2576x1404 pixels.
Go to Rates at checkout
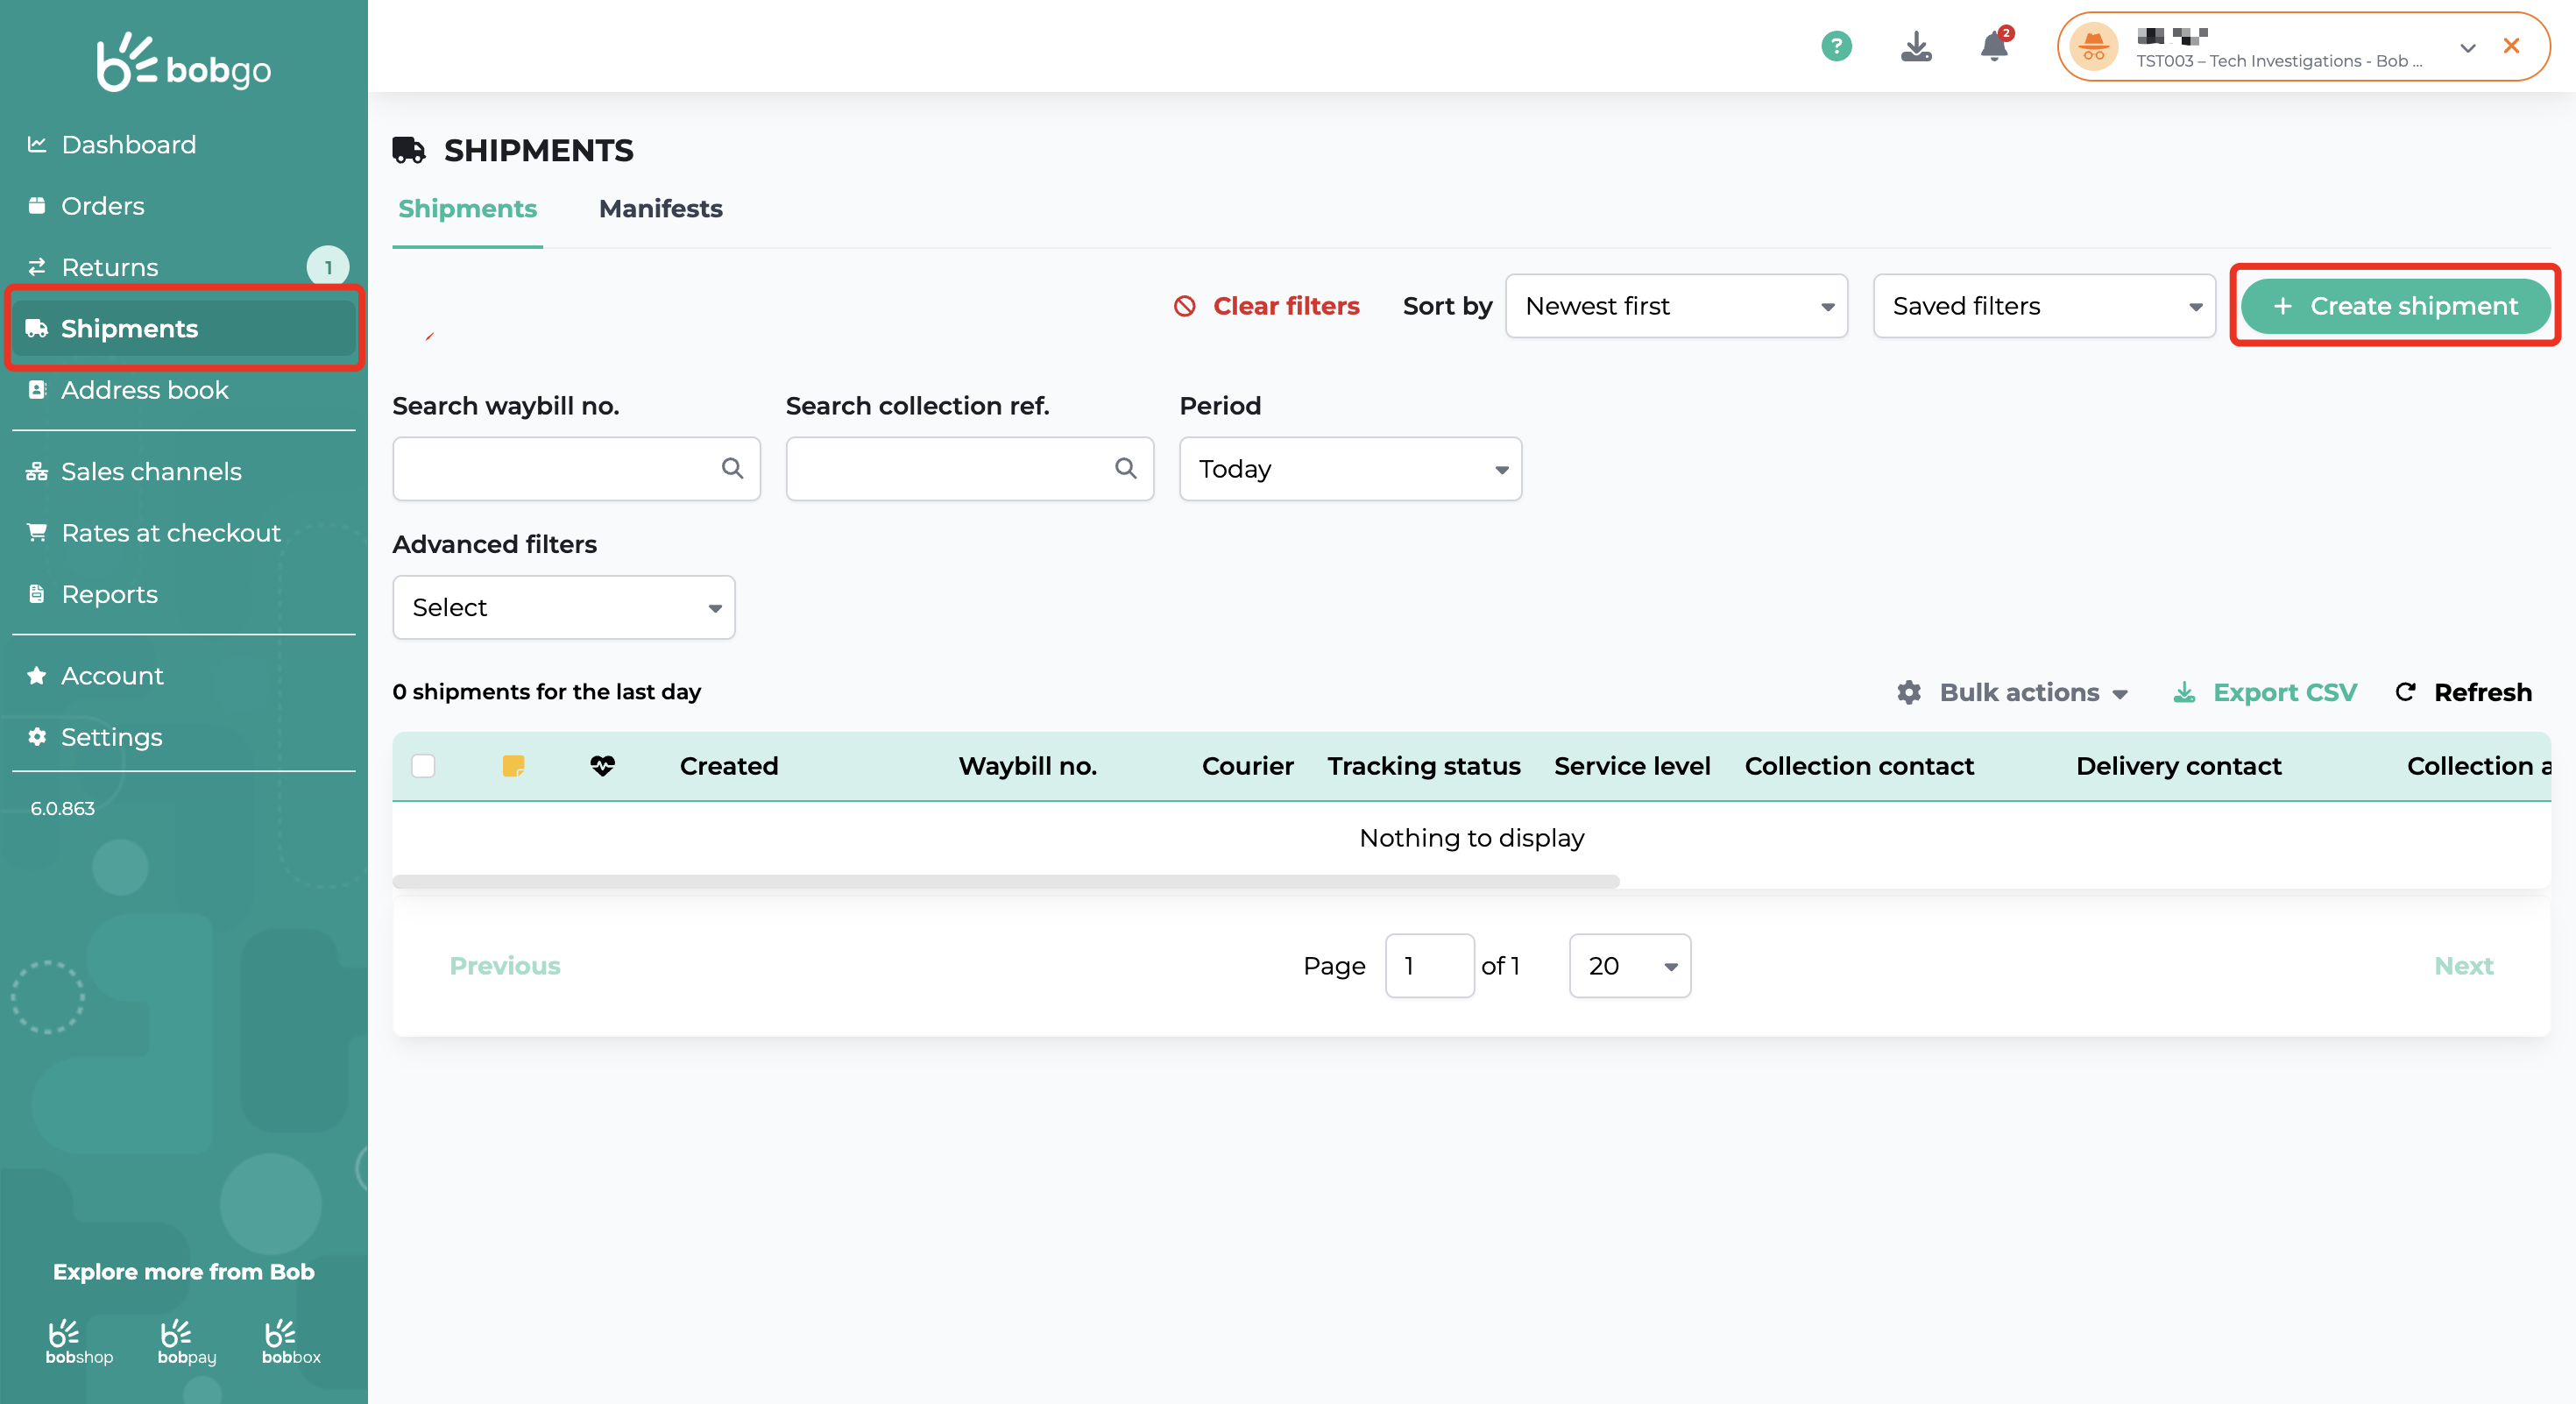183,533
